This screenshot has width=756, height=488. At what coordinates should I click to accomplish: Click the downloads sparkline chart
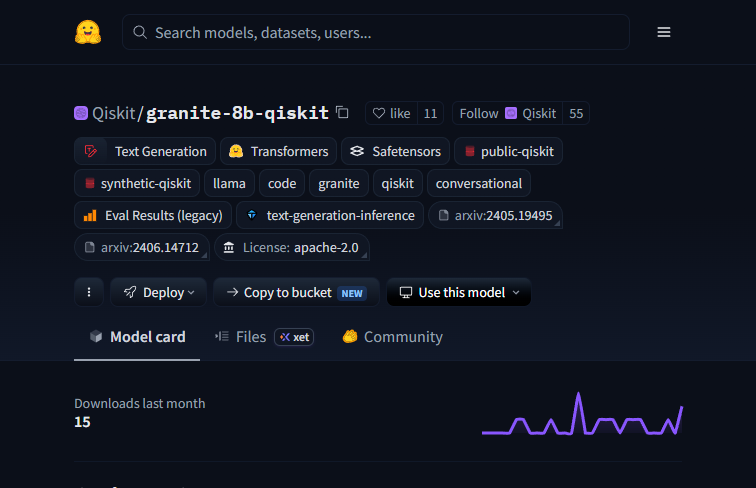pyautogui.click(x=582, y=414)
